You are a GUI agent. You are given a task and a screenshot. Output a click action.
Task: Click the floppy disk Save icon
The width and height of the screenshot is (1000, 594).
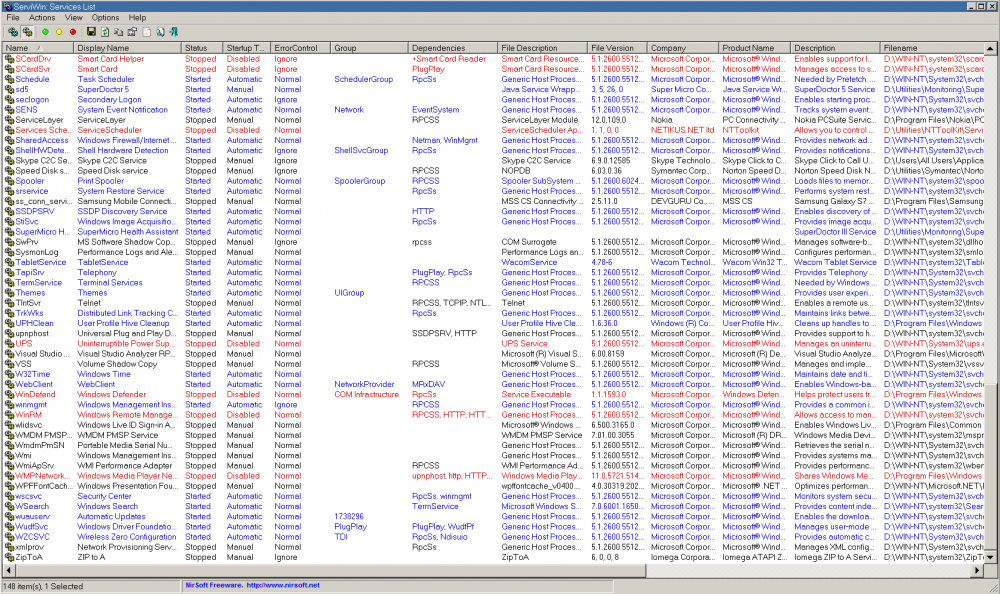(x=92, y=32)
